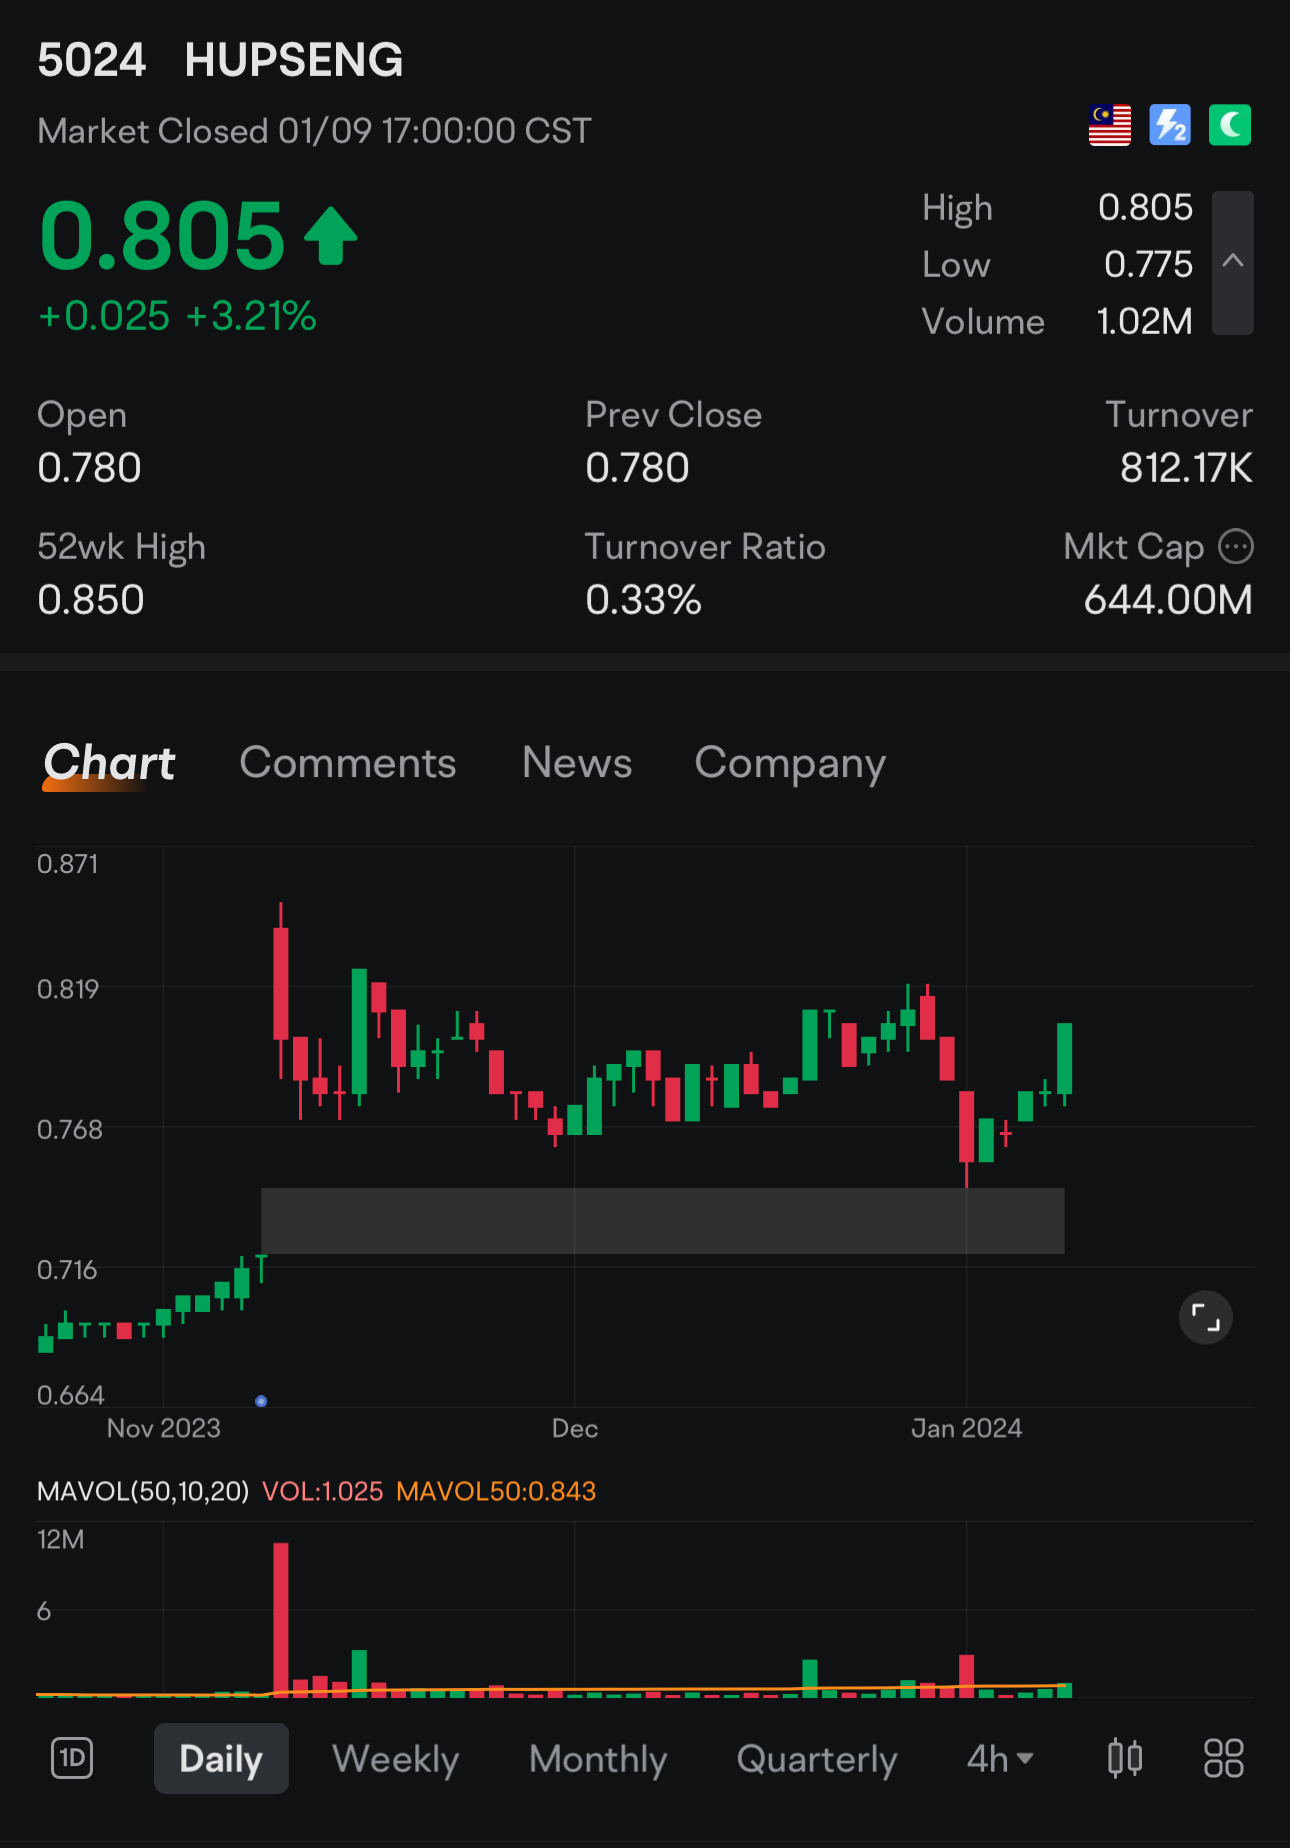Tap the blue lightning Level 2 icon

[1170, 126]
